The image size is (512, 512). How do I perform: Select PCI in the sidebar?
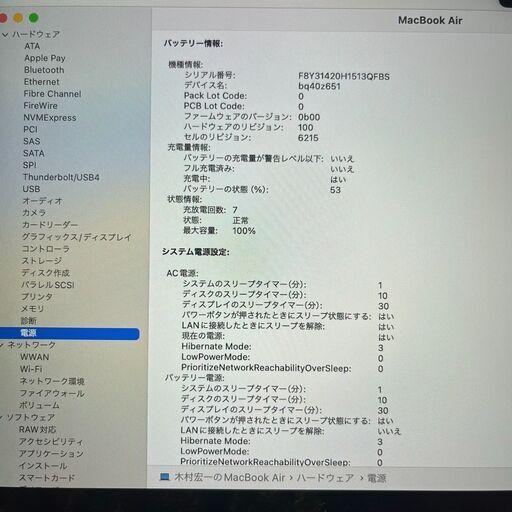(30, 129)
